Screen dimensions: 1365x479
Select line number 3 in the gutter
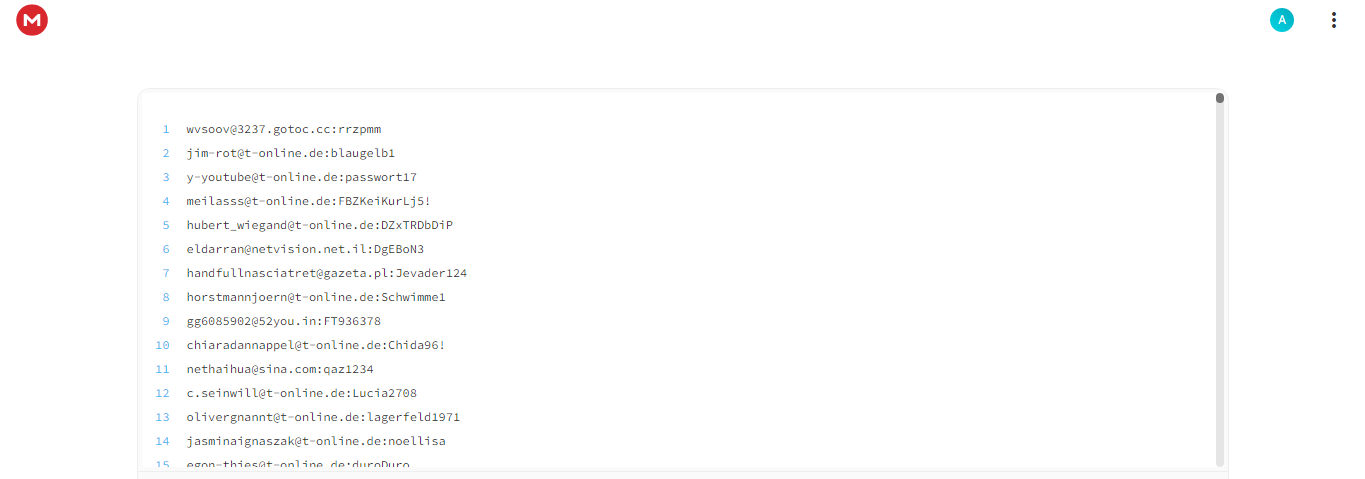click(x=166, y=177)
